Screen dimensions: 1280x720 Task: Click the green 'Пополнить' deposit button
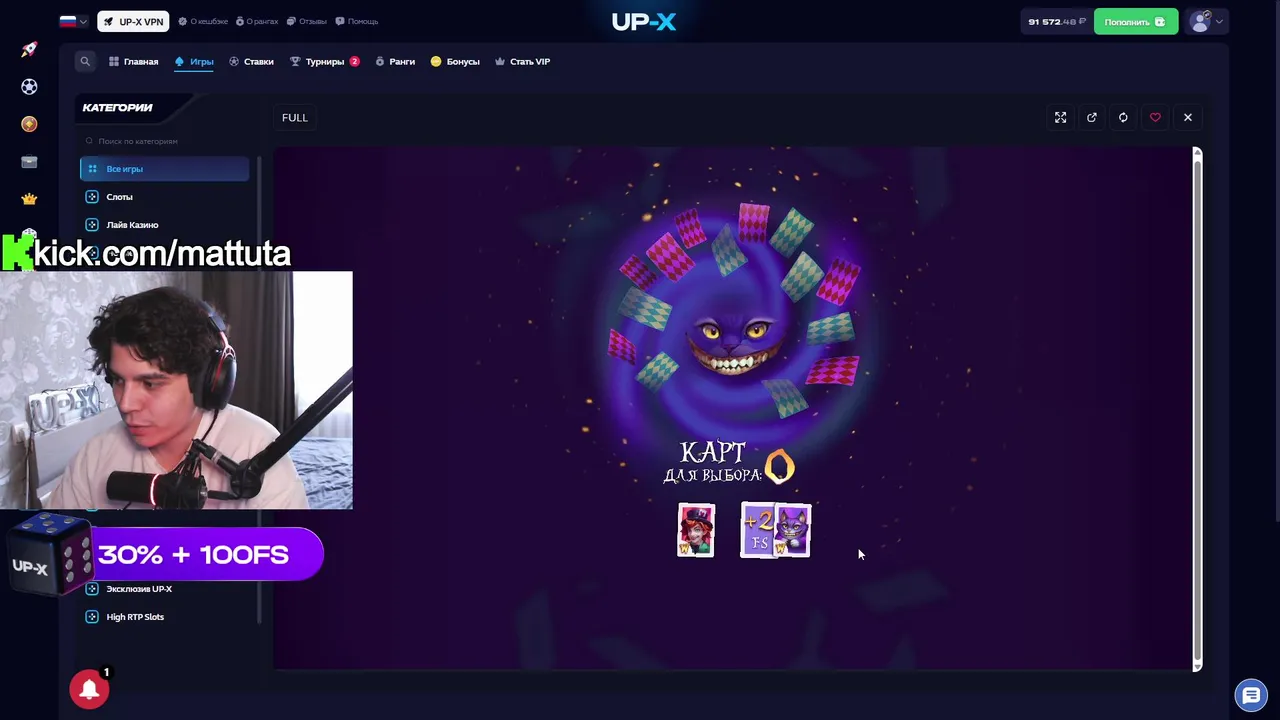pos(1135,22)
